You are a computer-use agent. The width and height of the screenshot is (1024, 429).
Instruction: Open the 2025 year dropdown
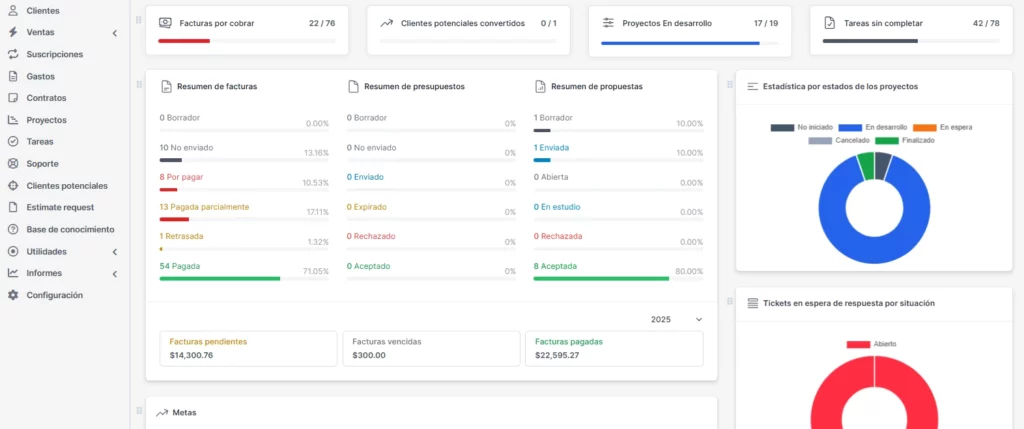[677, 320]
